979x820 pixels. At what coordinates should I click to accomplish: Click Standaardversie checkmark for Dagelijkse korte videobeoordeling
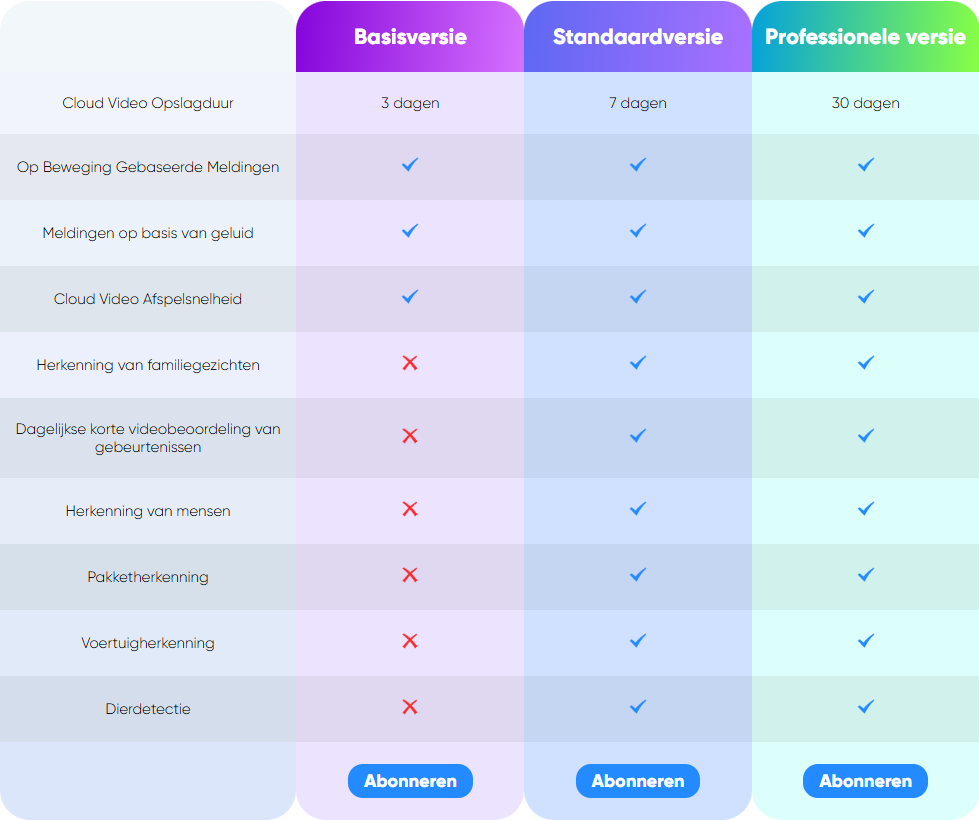[x=637, y=436]
